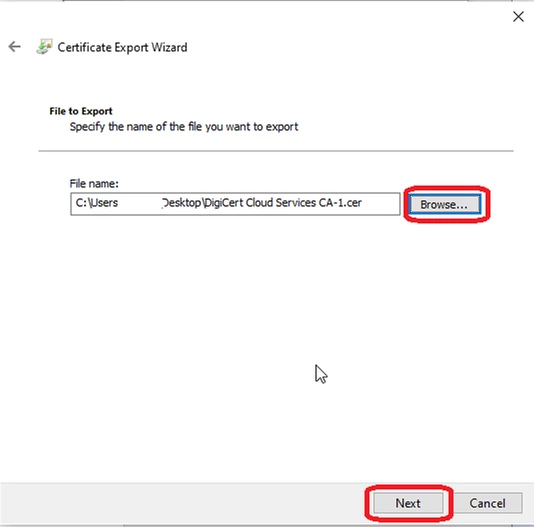Screen dimensions: 534x527
Task: Focus the File name input field
Action: 235,204
